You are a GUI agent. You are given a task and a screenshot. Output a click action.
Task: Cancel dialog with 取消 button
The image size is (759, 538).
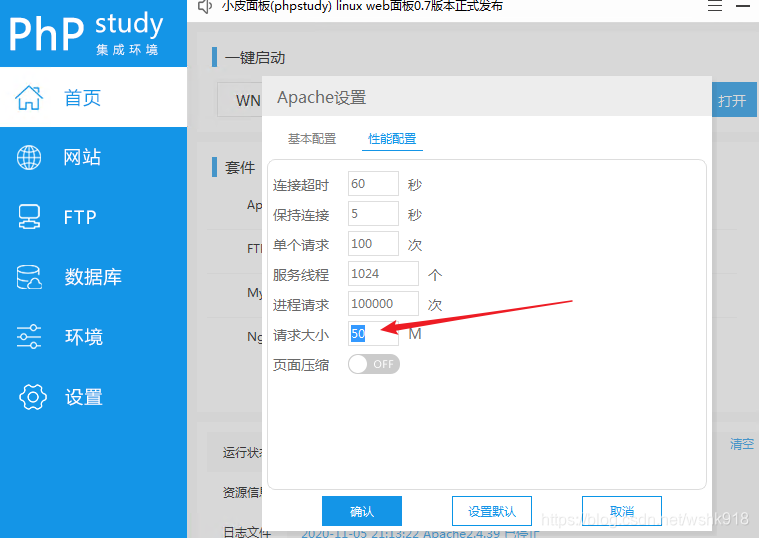pyautogui.click(x=622, y=511)
